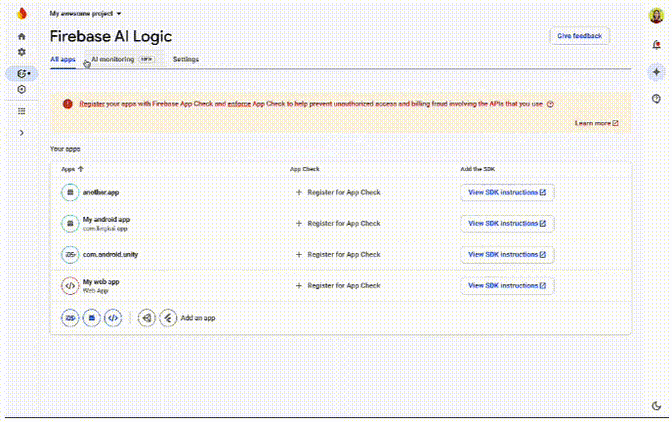Screen dimensions: 672x422
Task: Click the Firebase AI Logic page title
Action: [x=111, y=36]
